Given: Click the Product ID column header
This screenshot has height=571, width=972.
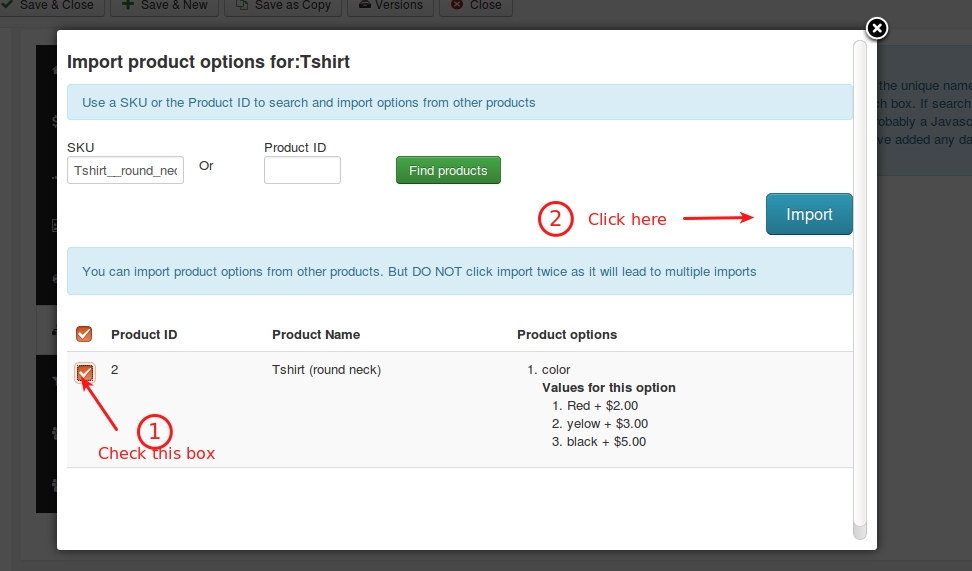Looking at the screenshot, I should (144, 334).
